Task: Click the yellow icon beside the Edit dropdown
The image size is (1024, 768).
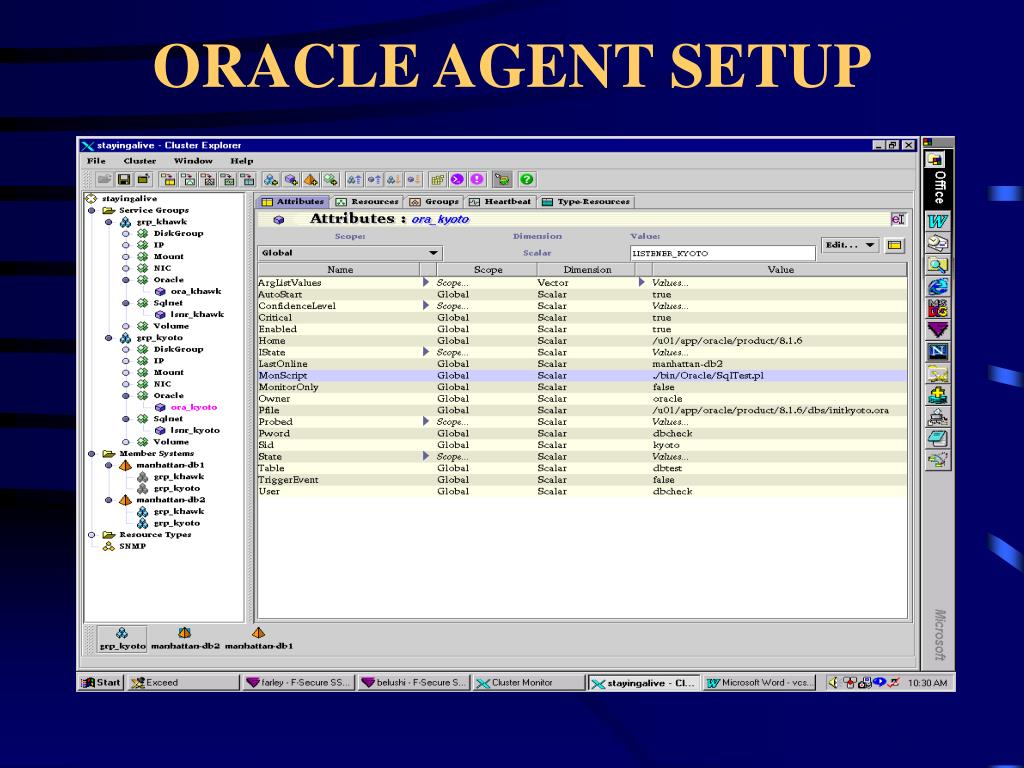Action: [895, 246]
